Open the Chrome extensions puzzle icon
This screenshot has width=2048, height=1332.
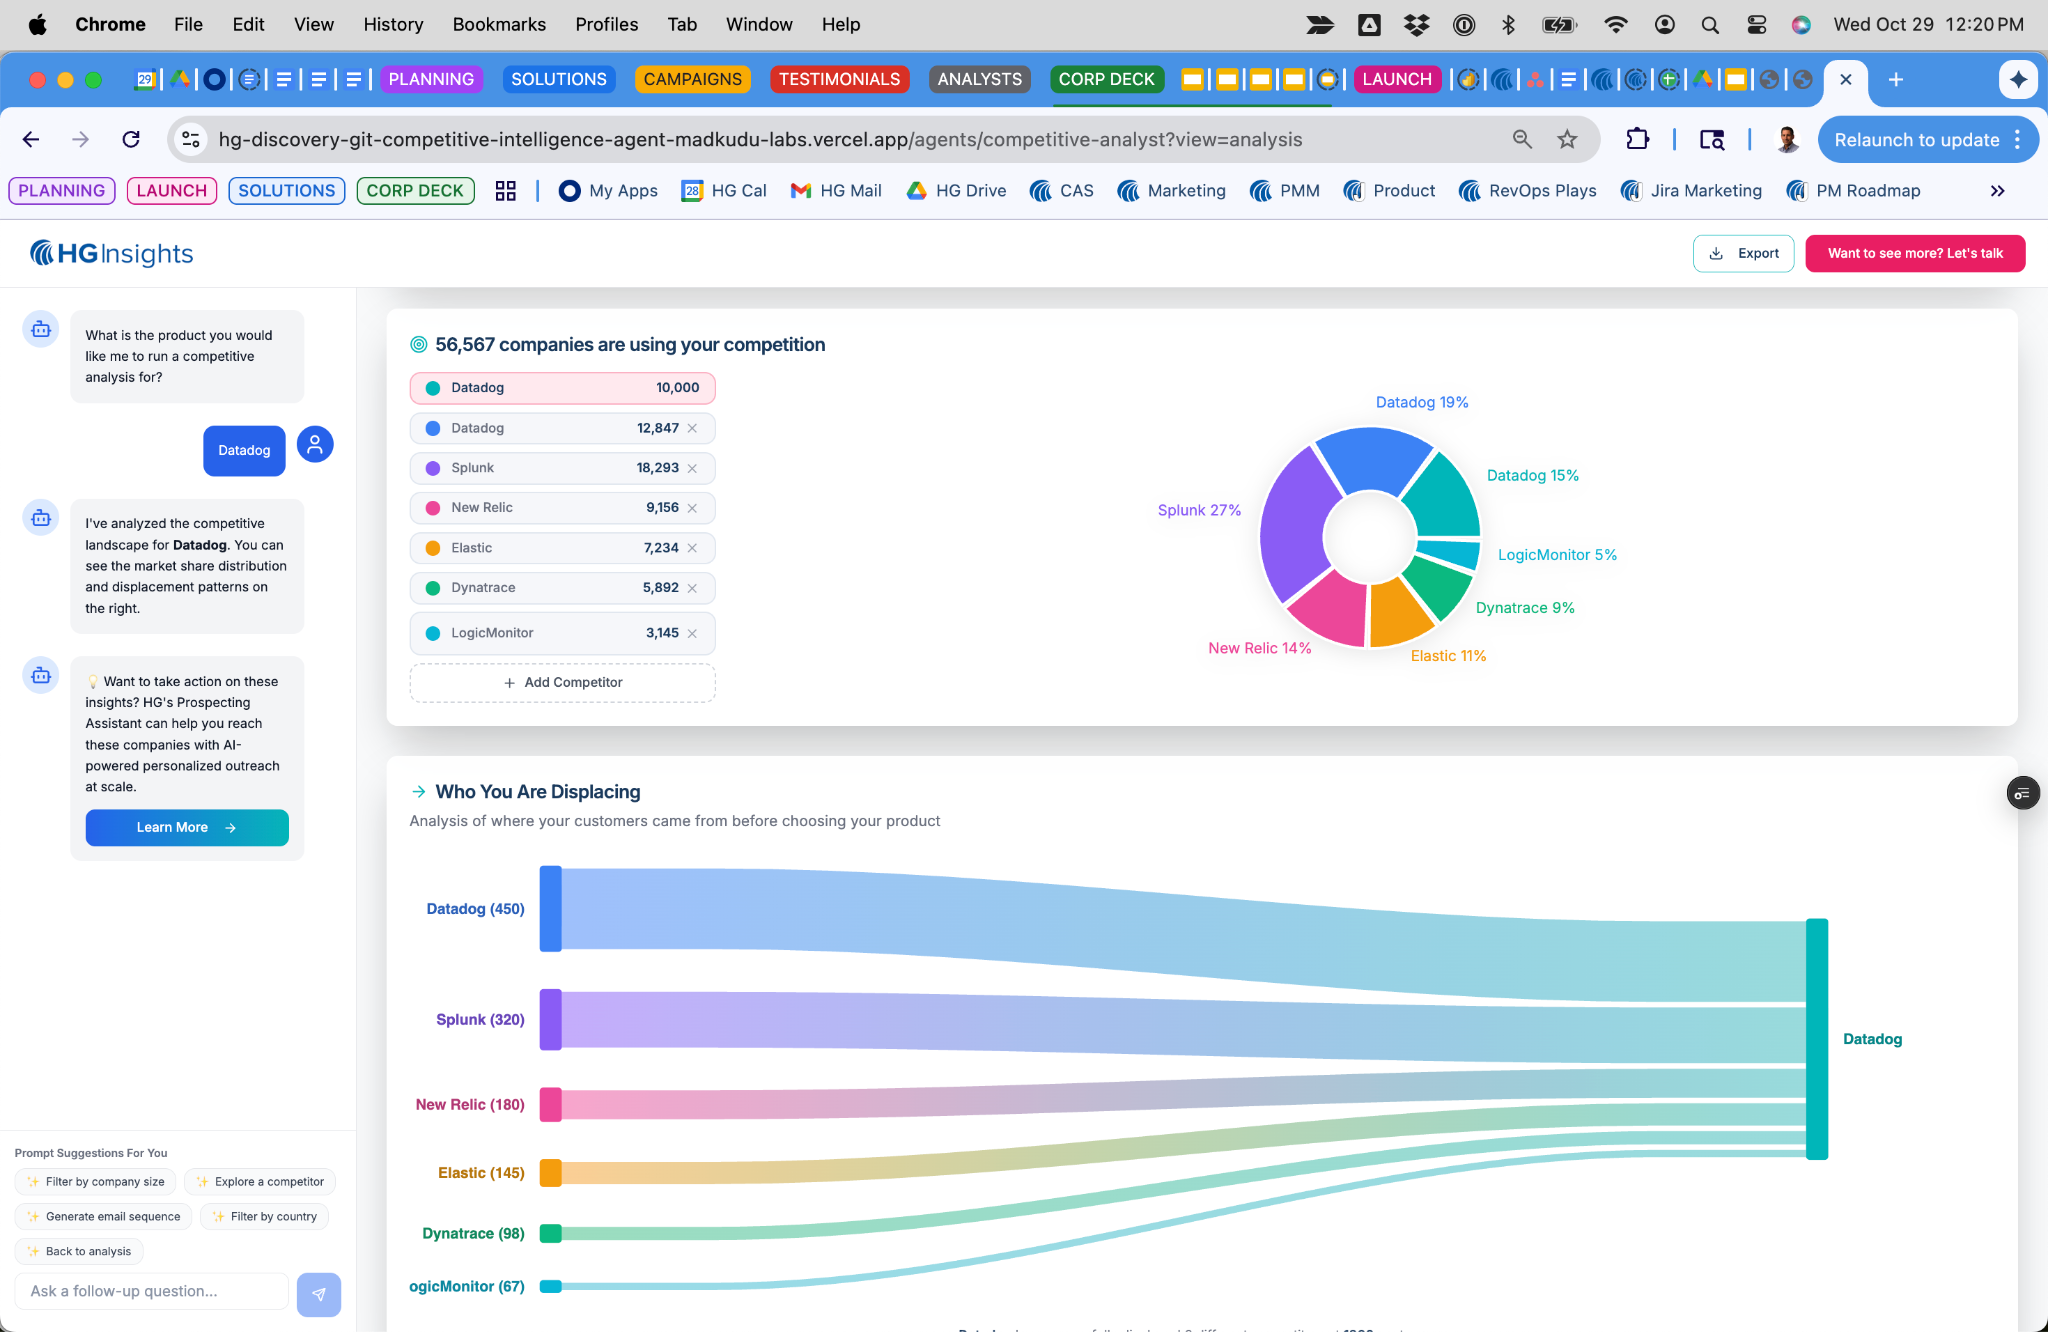[1637, 140]
